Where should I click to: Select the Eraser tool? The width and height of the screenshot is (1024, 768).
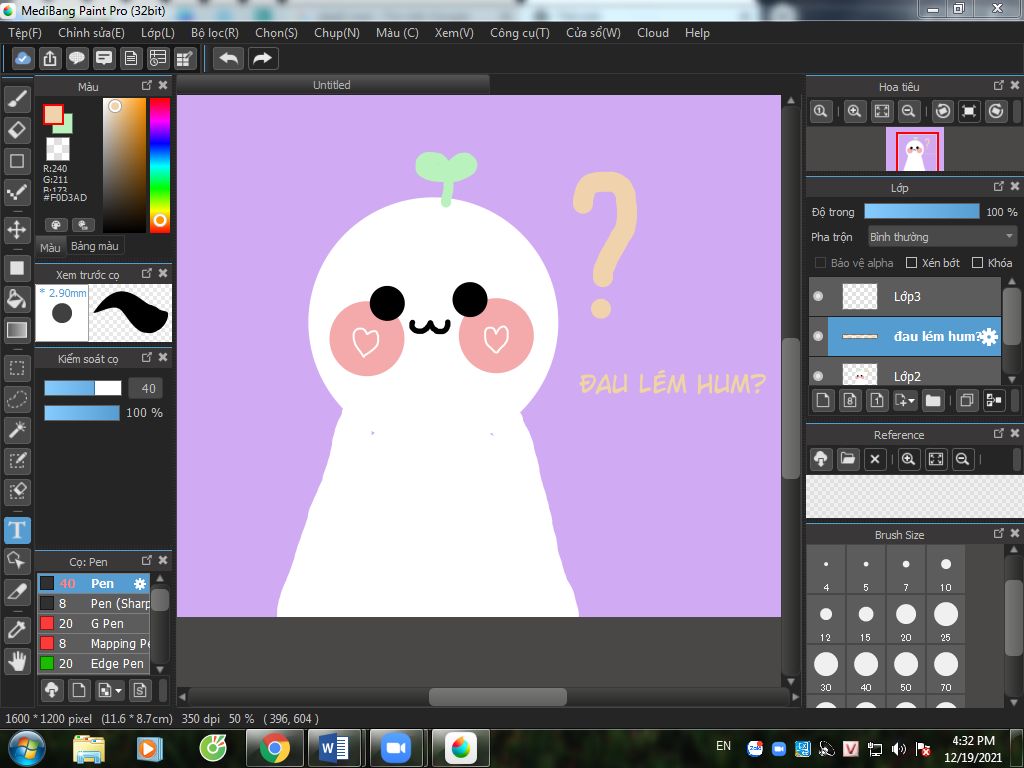pos(17,130)
